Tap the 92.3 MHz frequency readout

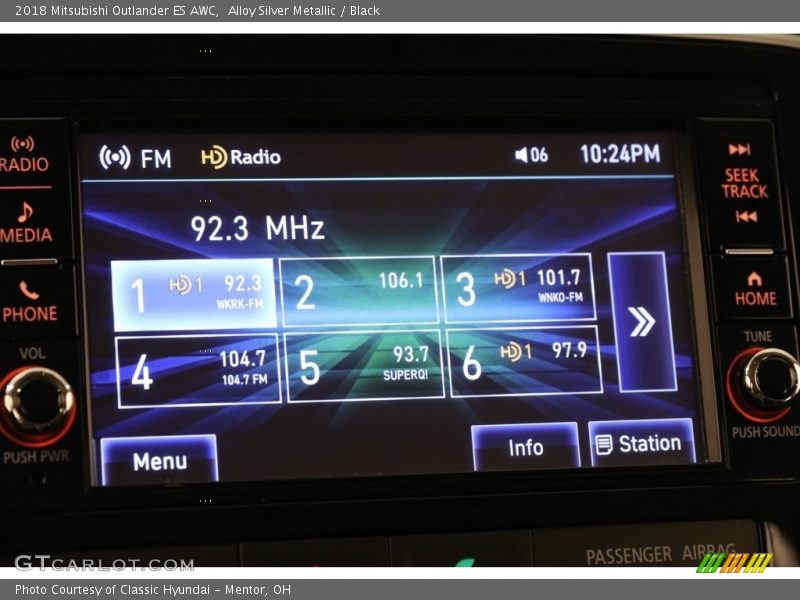click(x=257, y=228)
